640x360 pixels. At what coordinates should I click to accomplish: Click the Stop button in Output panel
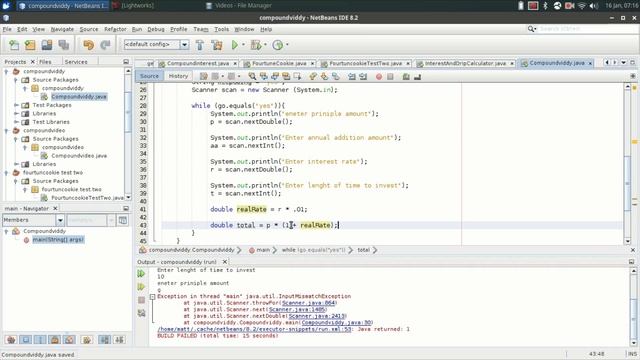tap(141, 300)
